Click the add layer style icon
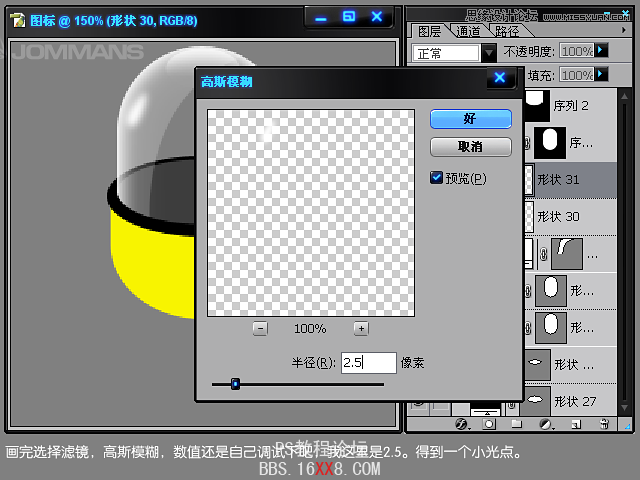Image resolution: width=640 pixels, height=480 pixels. click(x=463, y=424)
